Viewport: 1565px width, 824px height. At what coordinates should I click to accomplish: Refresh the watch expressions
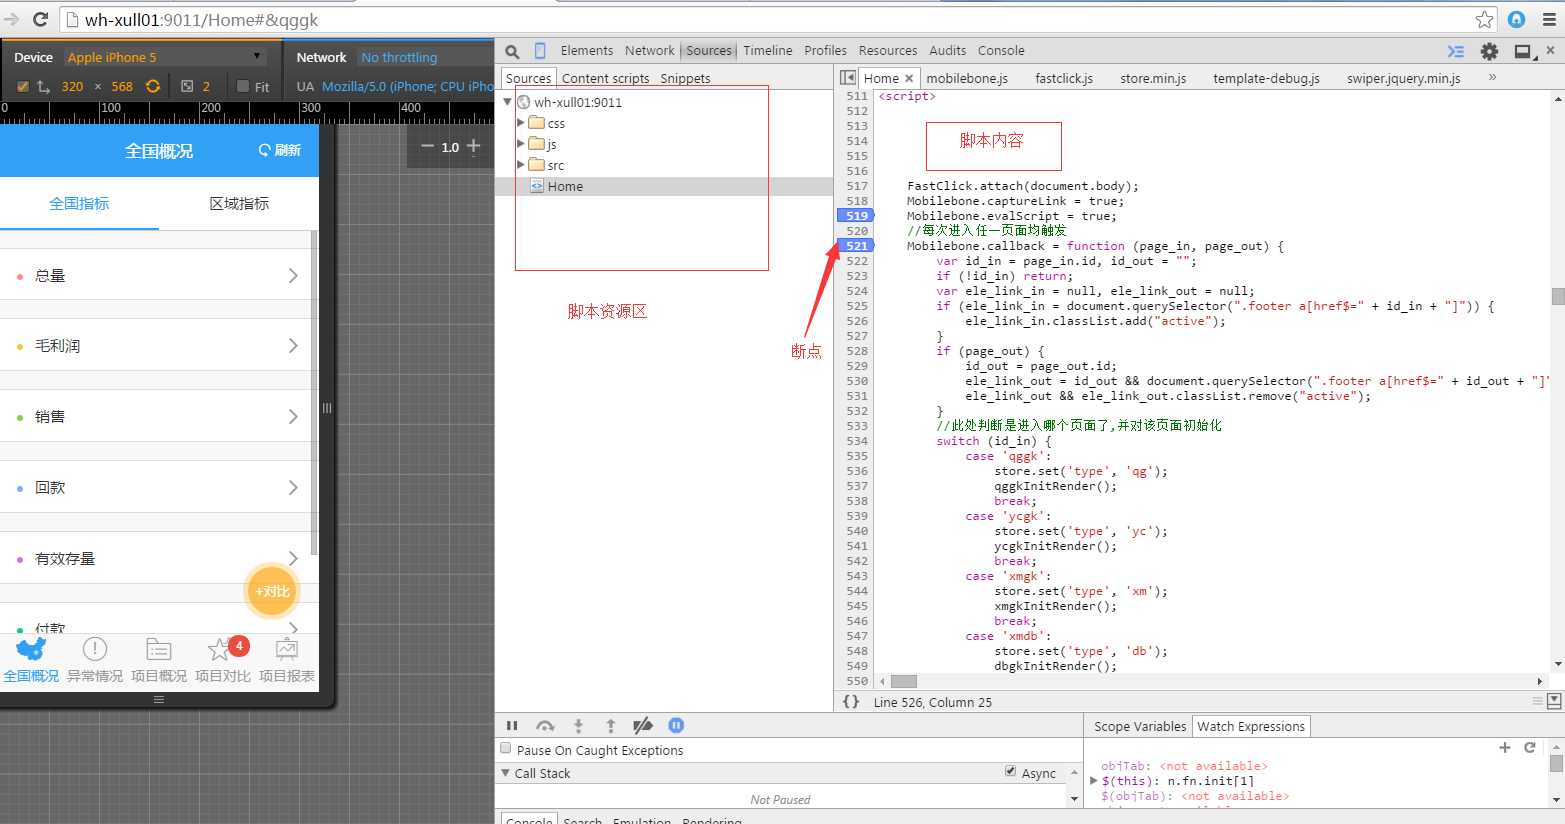pos(1529,747)
